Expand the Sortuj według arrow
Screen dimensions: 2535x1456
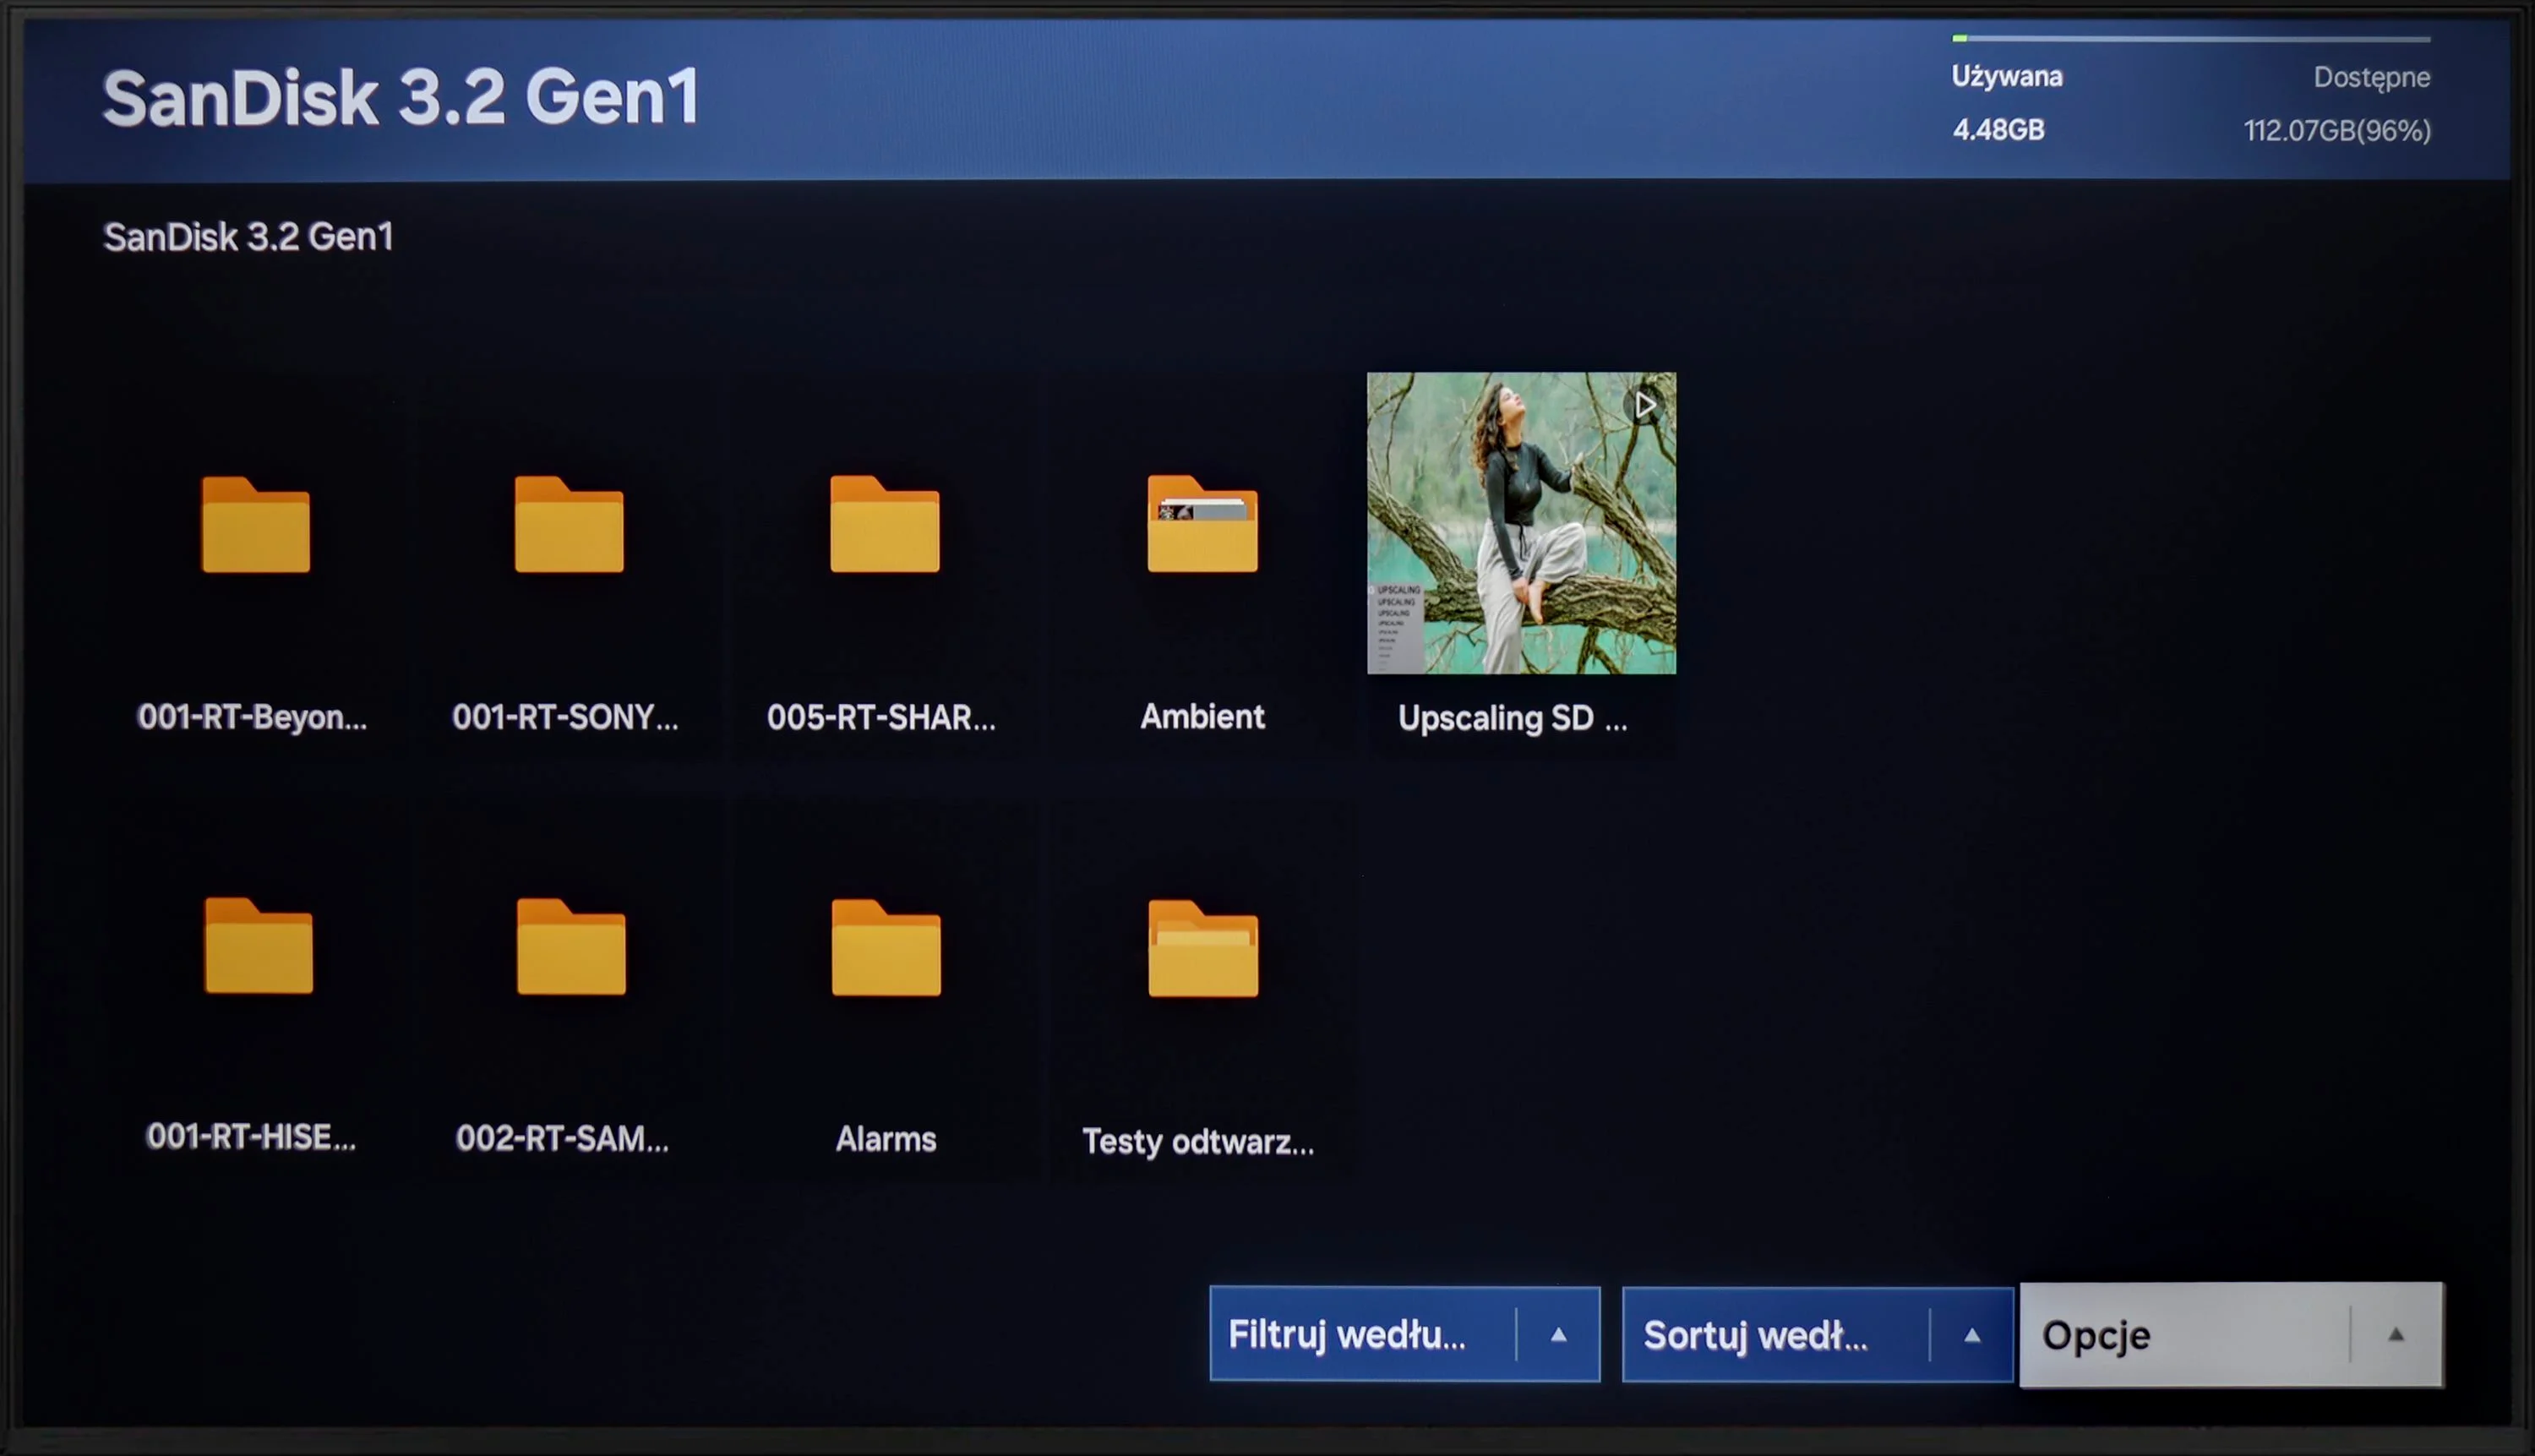point(1971,1335)
